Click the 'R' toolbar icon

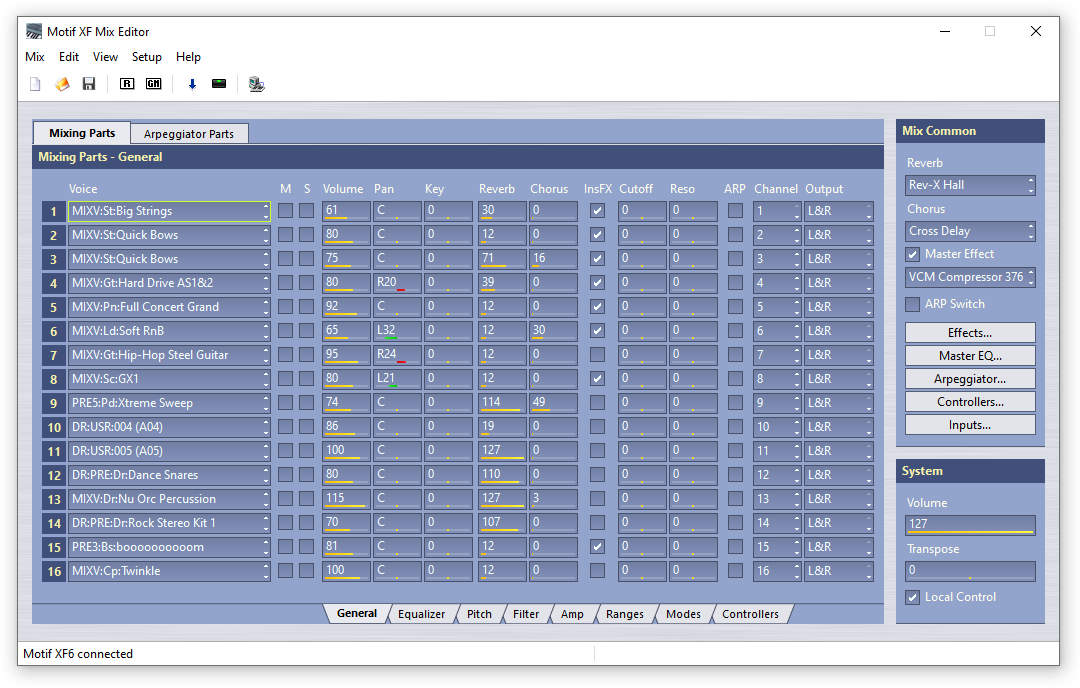127,84
